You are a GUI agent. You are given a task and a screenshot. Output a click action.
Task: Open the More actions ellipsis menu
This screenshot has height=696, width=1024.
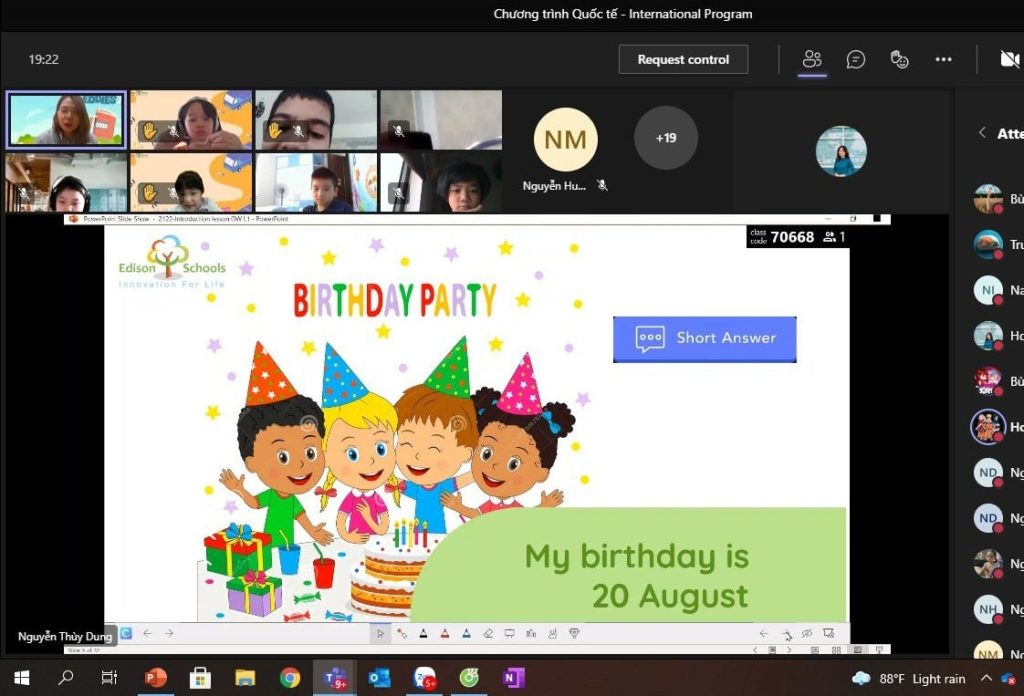(943, 60)
